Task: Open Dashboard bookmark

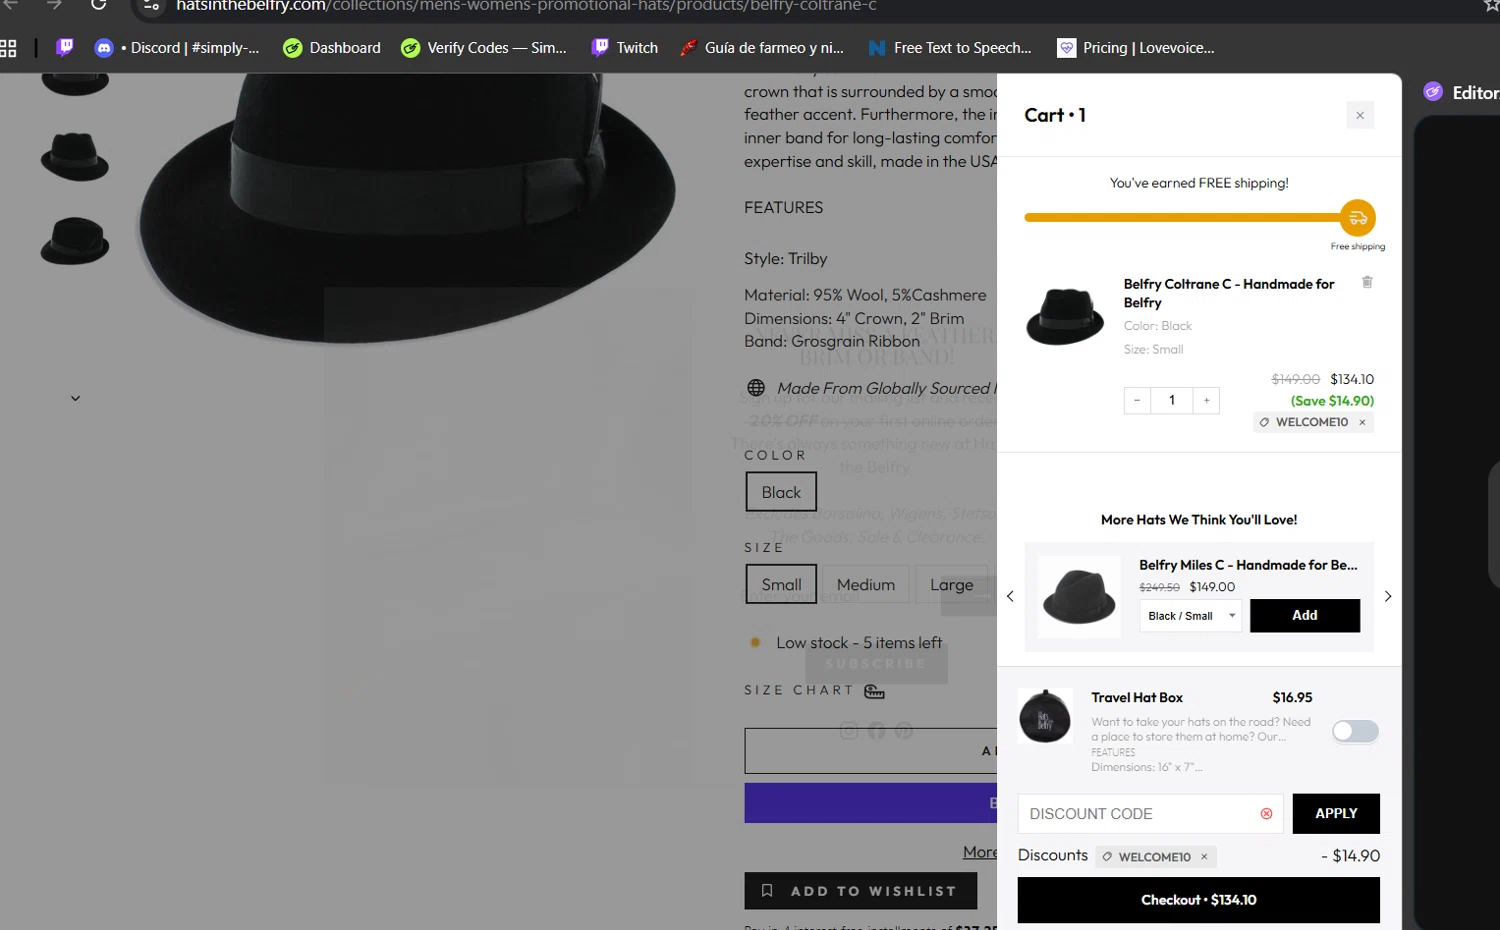Action: point(332,47)
